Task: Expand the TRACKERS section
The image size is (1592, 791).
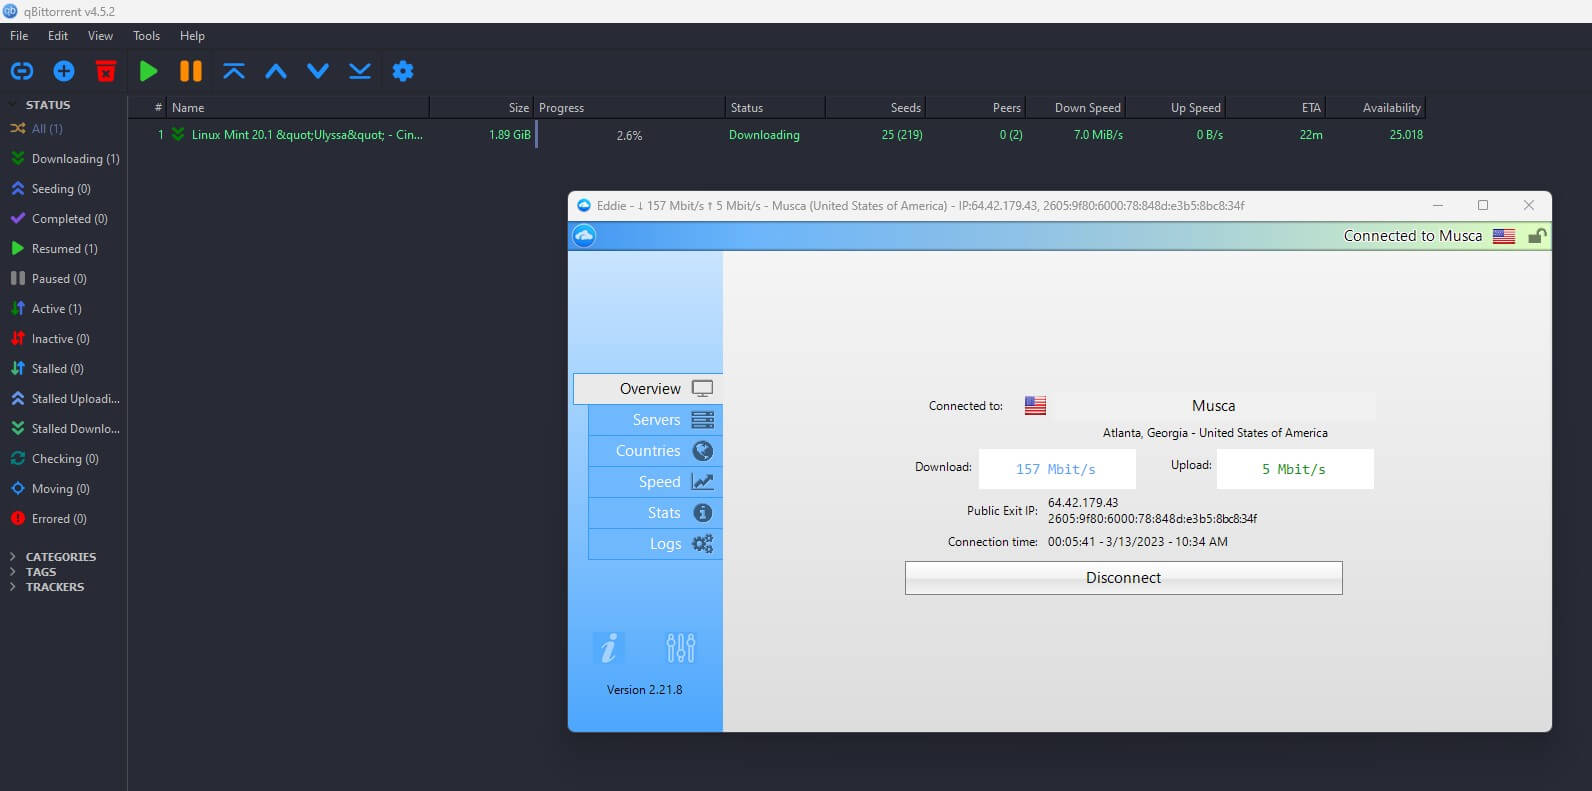Action: click(x=13, y=587)
